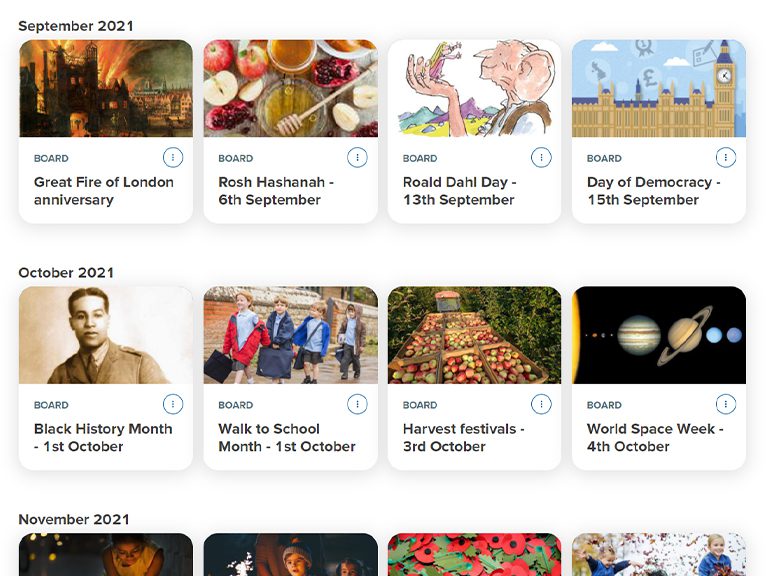Open the November poppies thumbnail
Image resolution: width=768 pixels, height=576 pixels.
click(475, 554)
